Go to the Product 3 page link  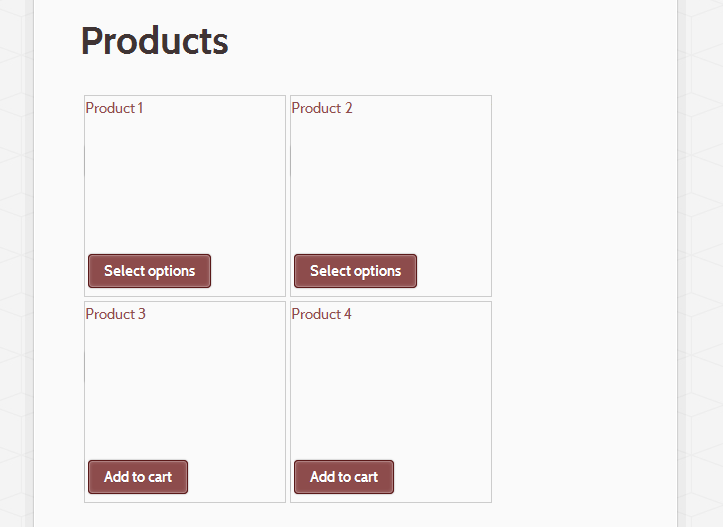pos(115,314)
